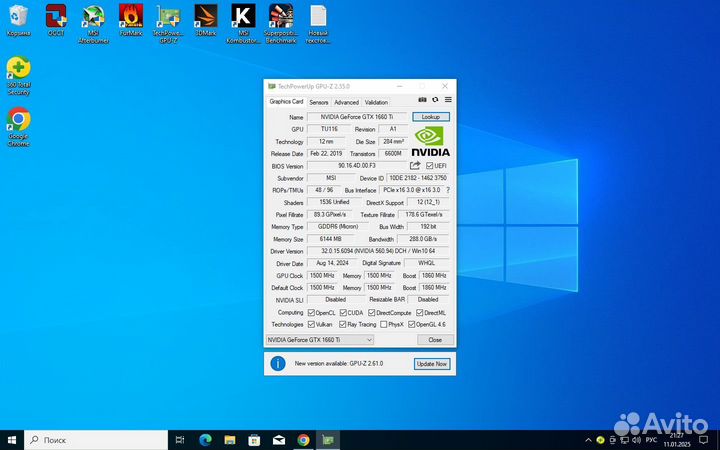Screen dimensions: 720x450
Task: Click the BIOS export share icon
Action: (x=415, y=165)
